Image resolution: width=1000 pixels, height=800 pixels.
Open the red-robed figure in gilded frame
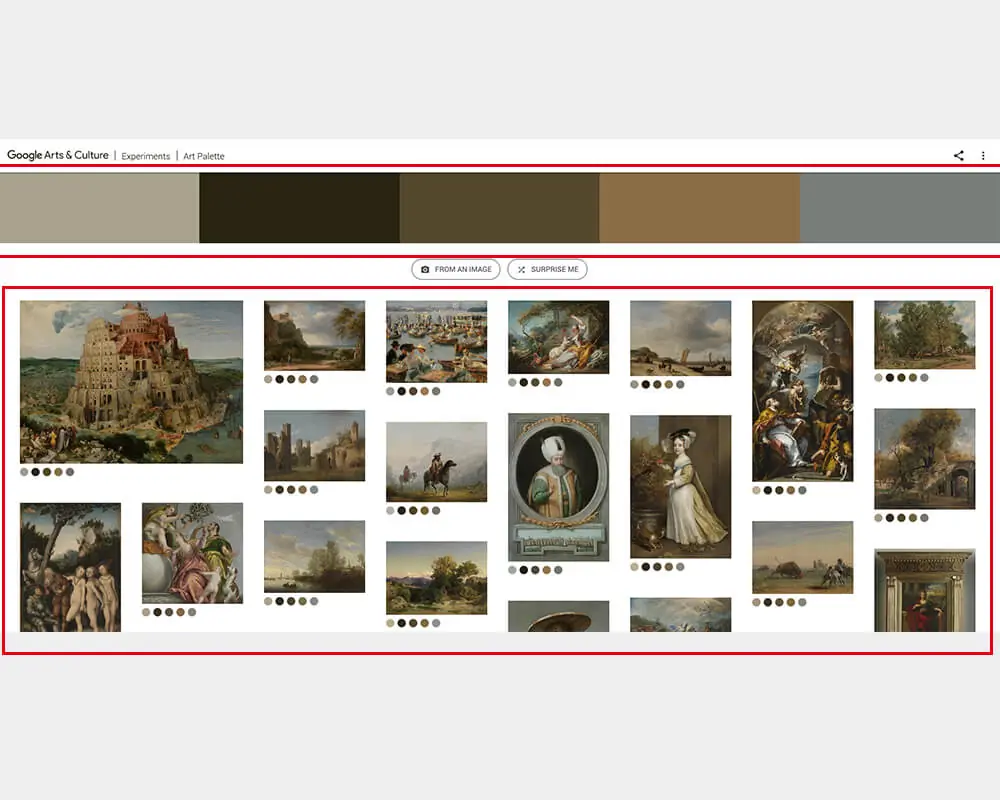click(925, 591)
